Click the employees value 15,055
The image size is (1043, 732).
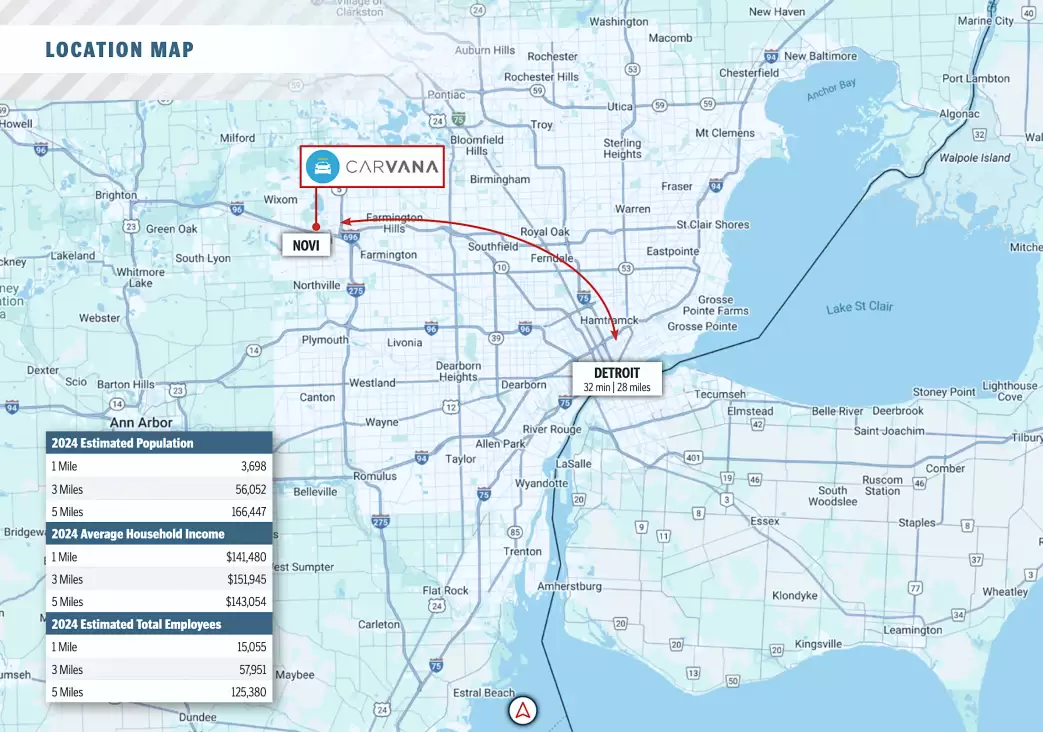click(x=251, y=647)
